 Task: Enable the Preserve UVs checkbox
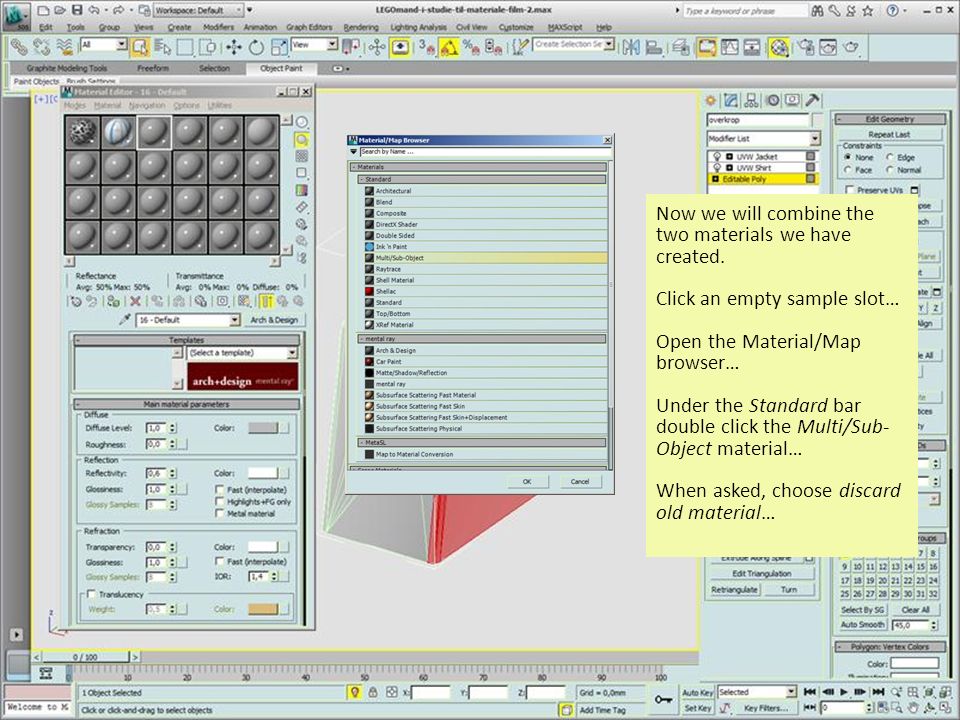coord(850,190)
